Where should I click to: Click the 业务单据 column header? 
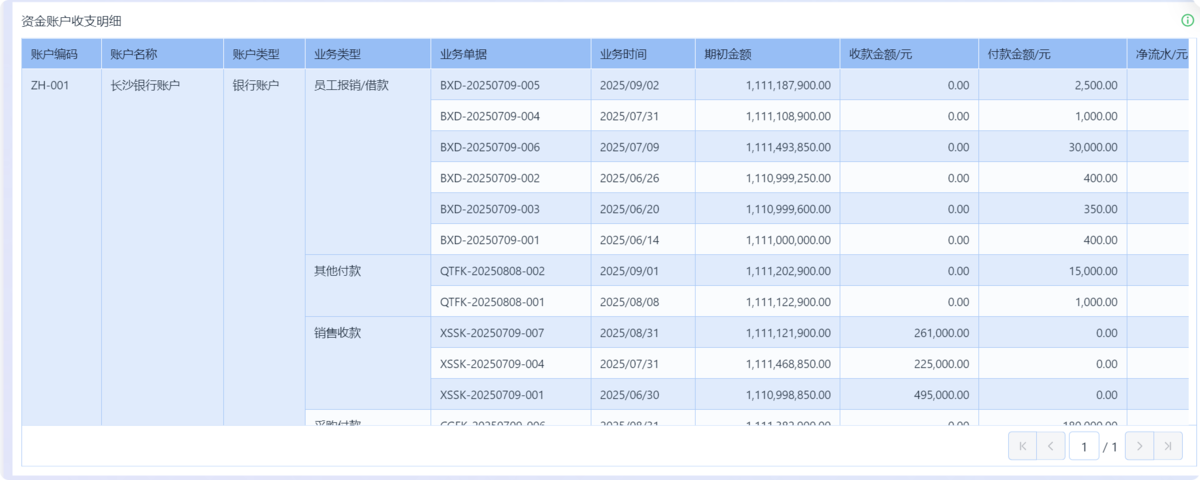pyautogui.click(x=463, y=54)
